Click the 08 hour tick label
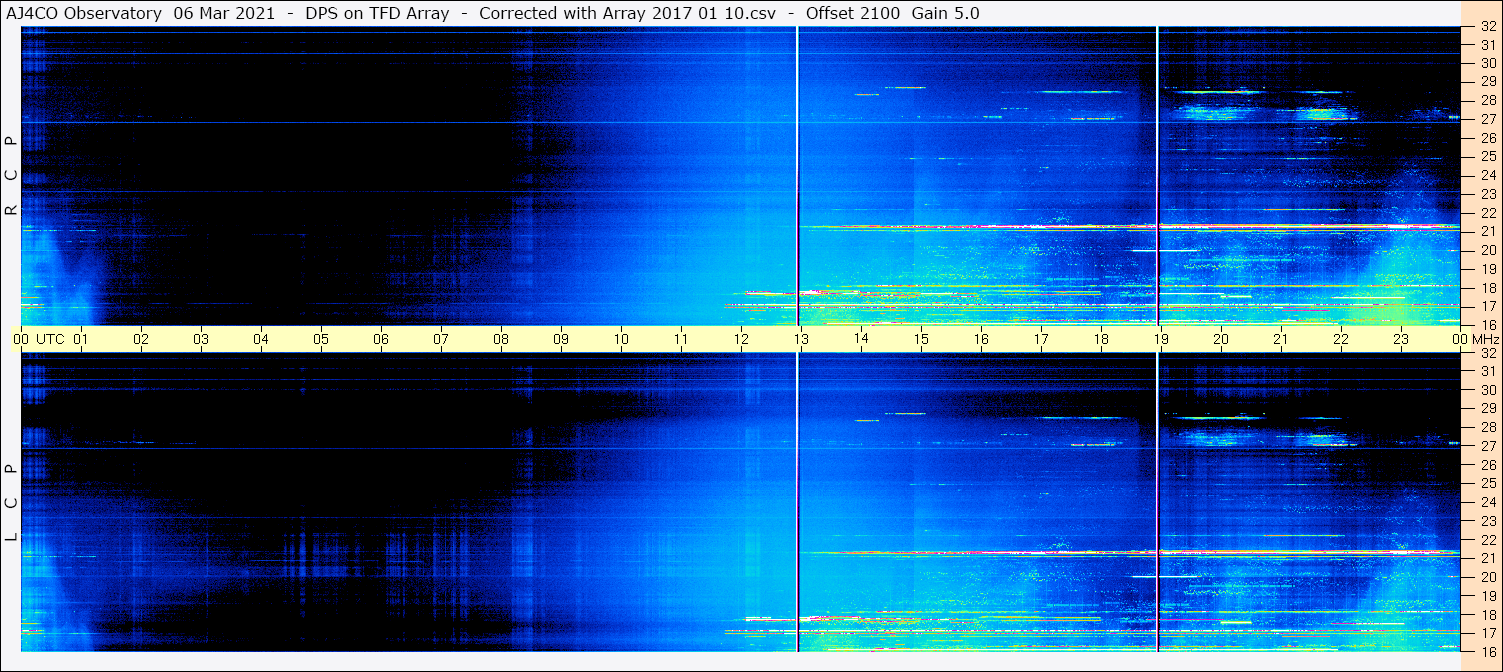 coord(501,339)
